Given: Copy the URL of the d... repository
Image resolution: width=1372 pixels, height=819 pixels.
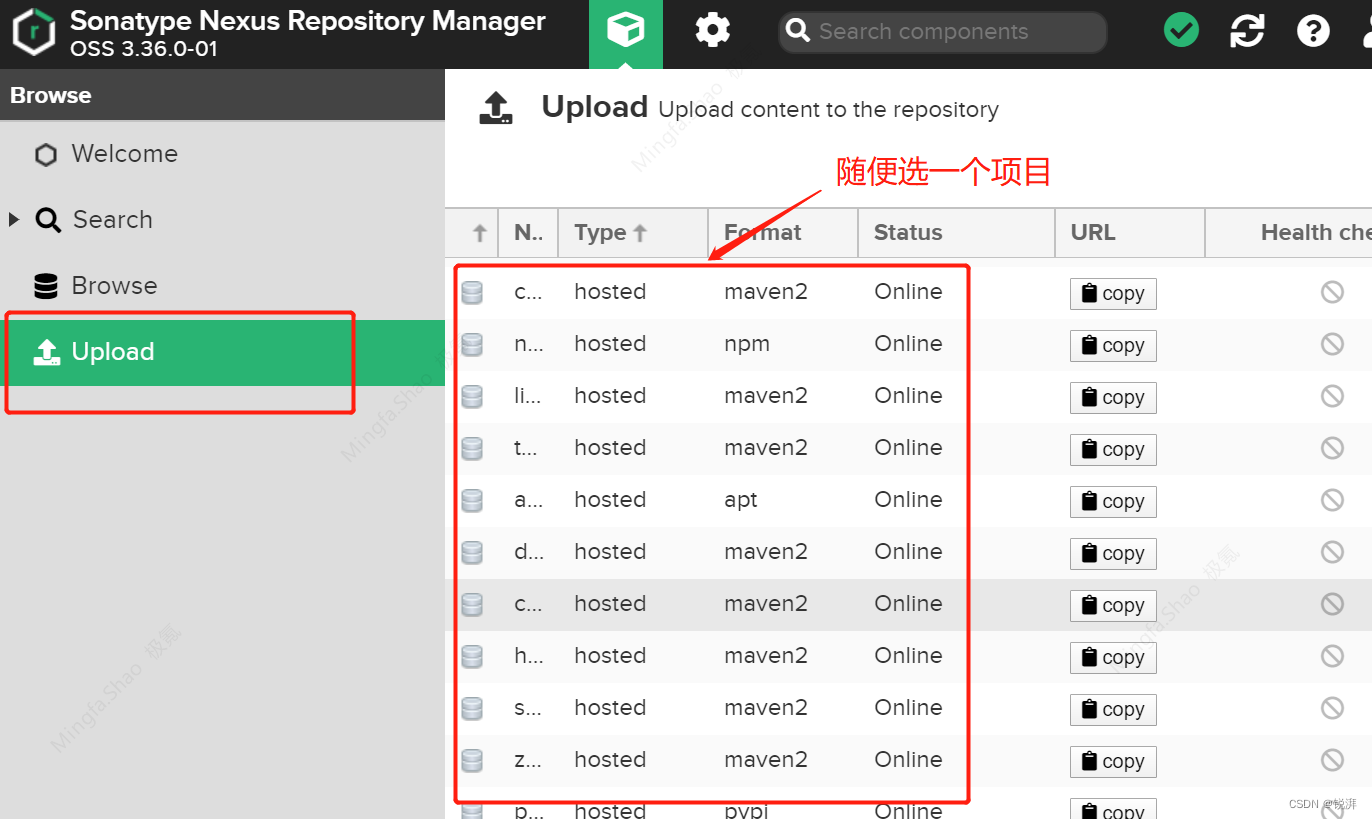Looking at the screenshot, I should tap(1113, 554).
